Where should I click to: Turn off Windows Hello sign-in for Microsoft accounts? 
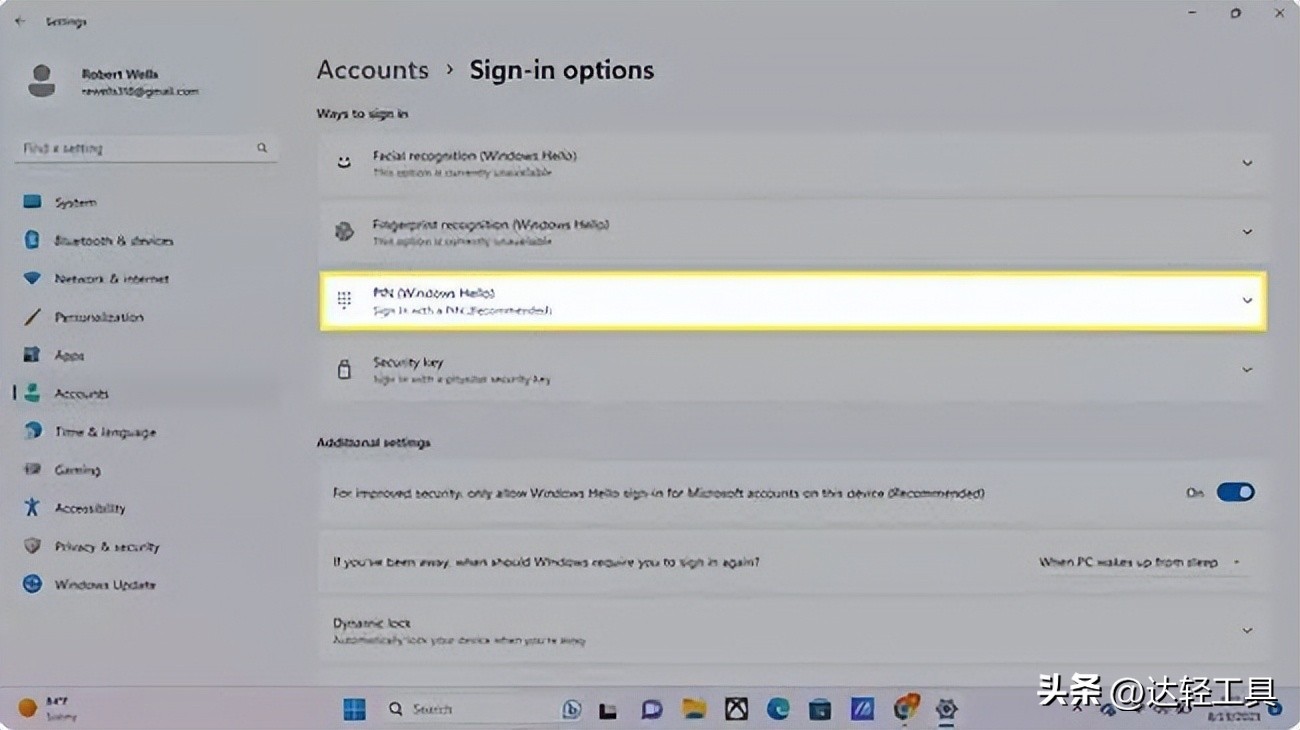(1236, 491)
